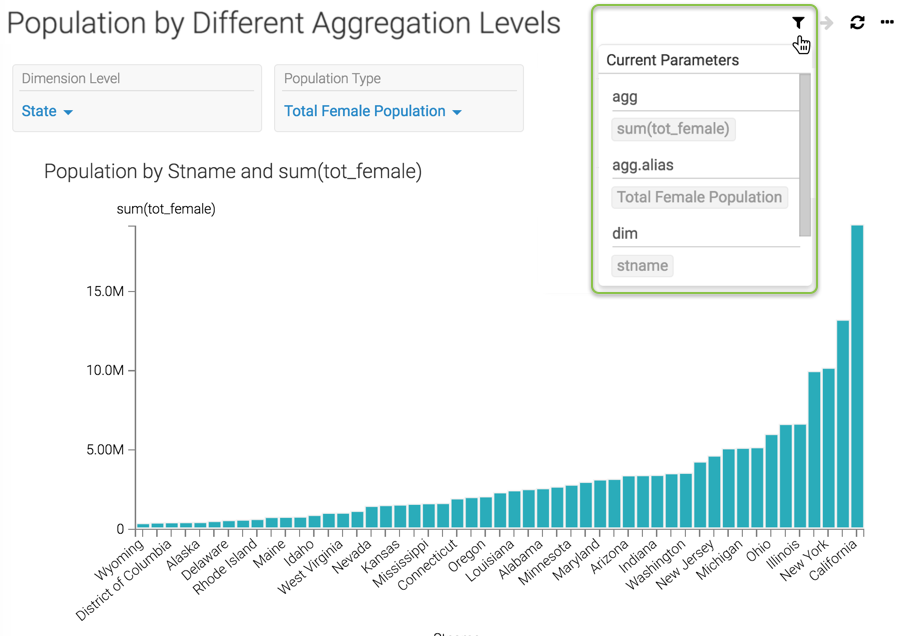This screenshot has height=636, width=905.
Task: Click the Wyoming bar in the chart
Action: click(x=143, y=524)
